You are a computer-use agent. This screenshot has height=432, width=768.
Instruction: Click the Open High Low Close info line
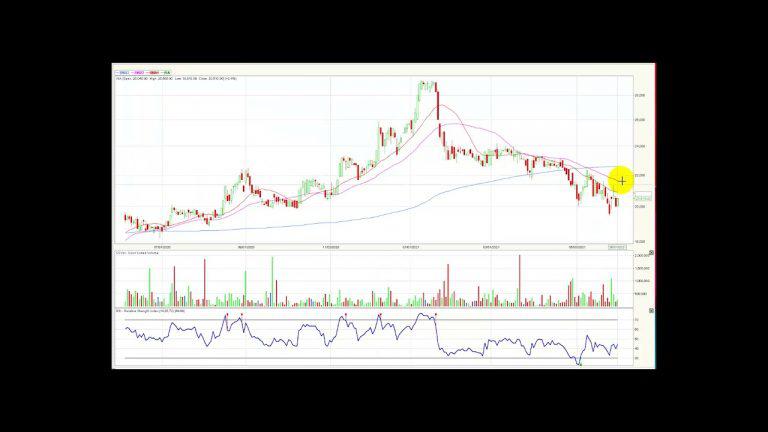coord(176,78)
